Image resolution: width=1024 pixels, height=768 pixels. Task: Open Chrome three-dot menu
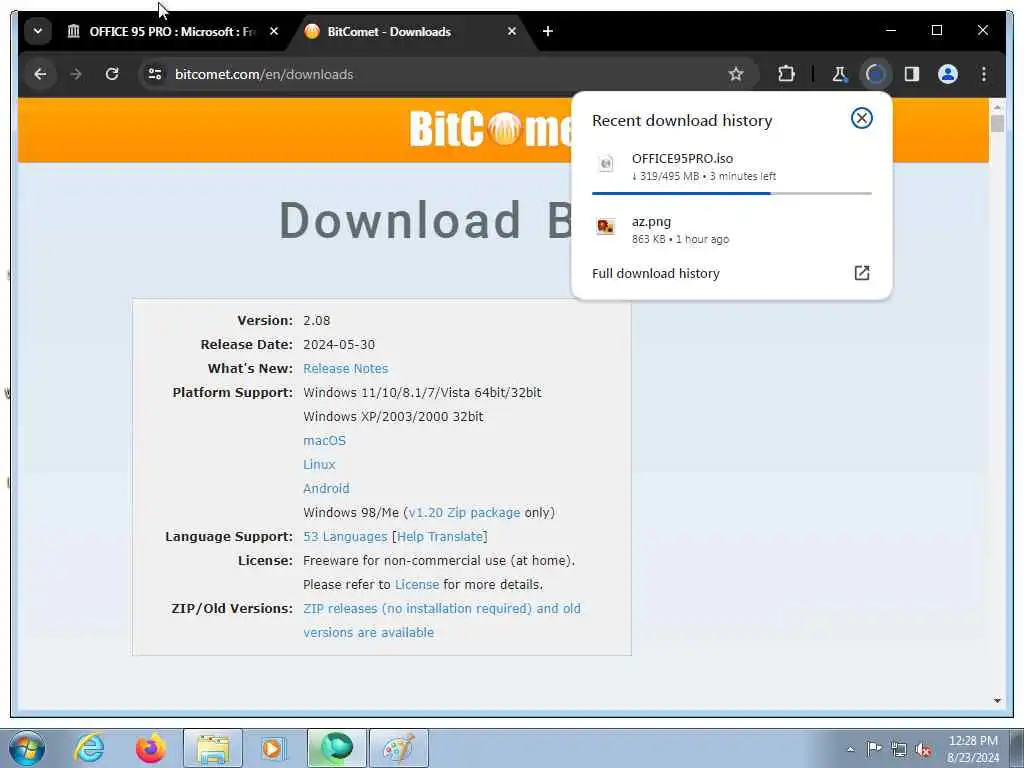(x=984, y=74)
